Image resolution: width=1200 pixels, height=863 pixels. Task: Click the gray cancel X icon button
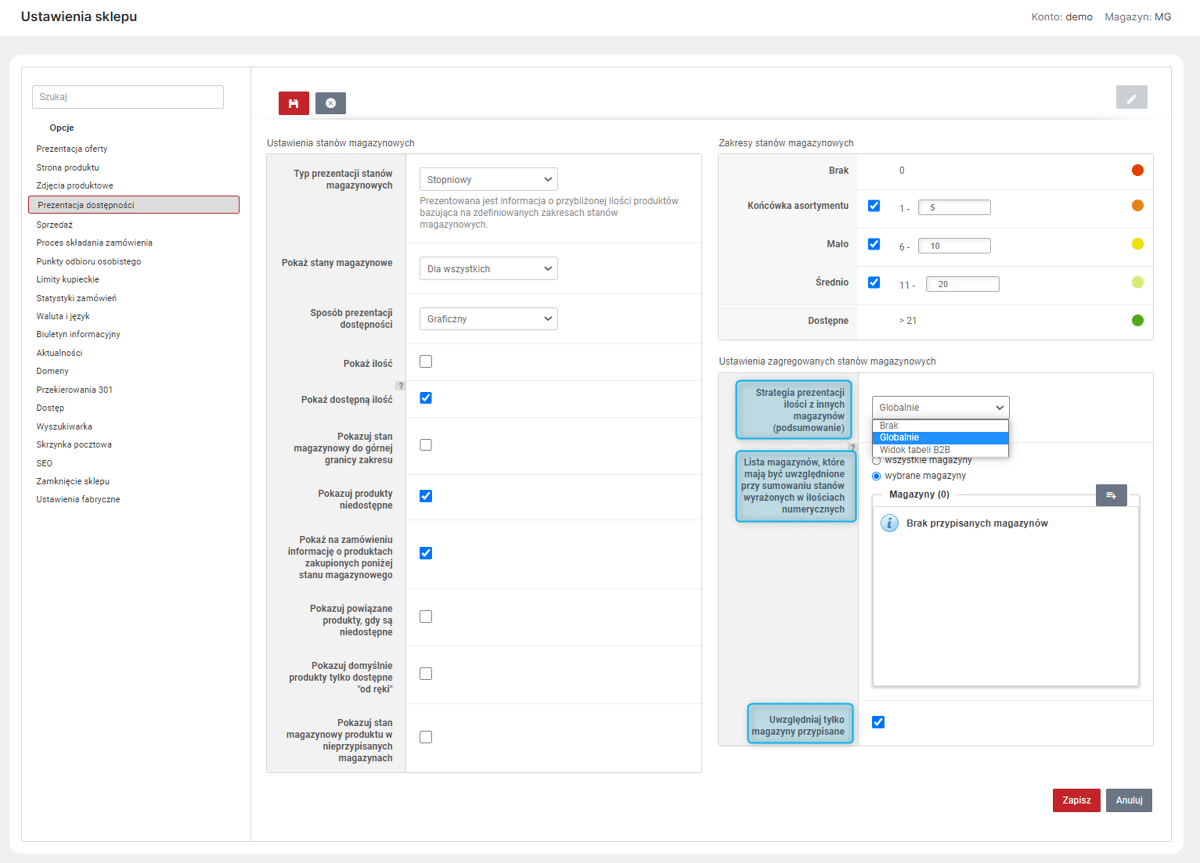click(330, 103)
